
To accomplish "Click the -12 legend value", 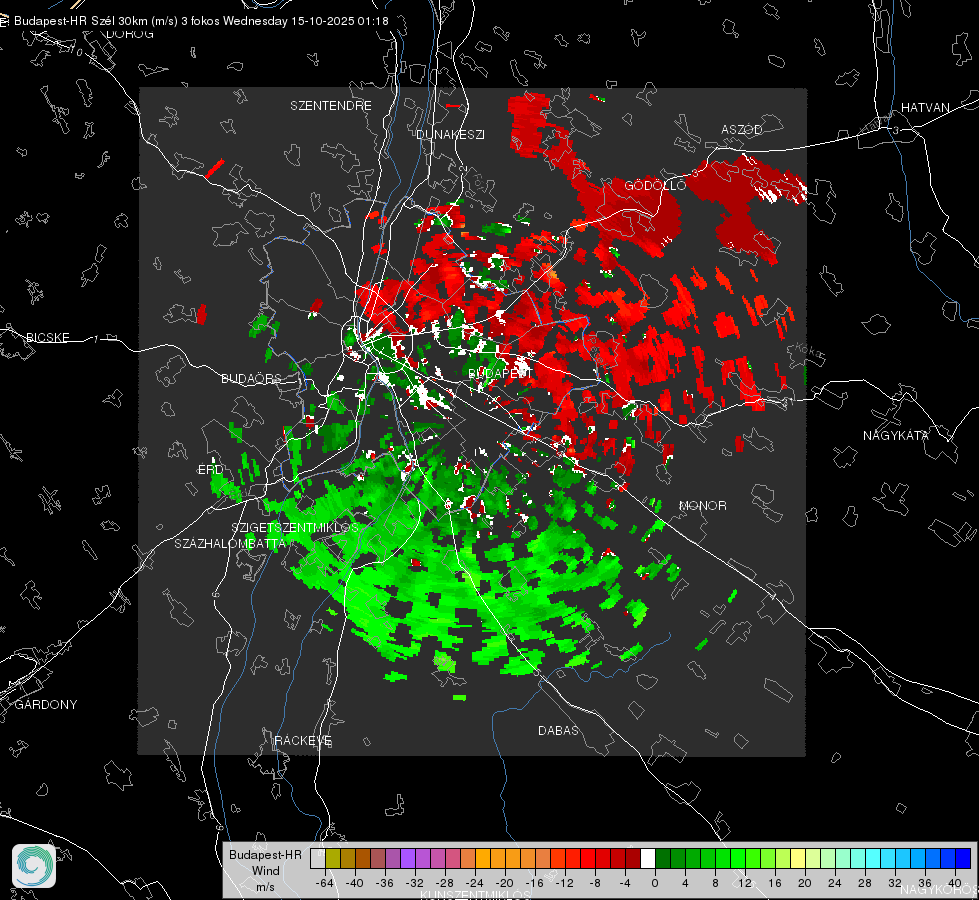I will click(x=564, y=883).
